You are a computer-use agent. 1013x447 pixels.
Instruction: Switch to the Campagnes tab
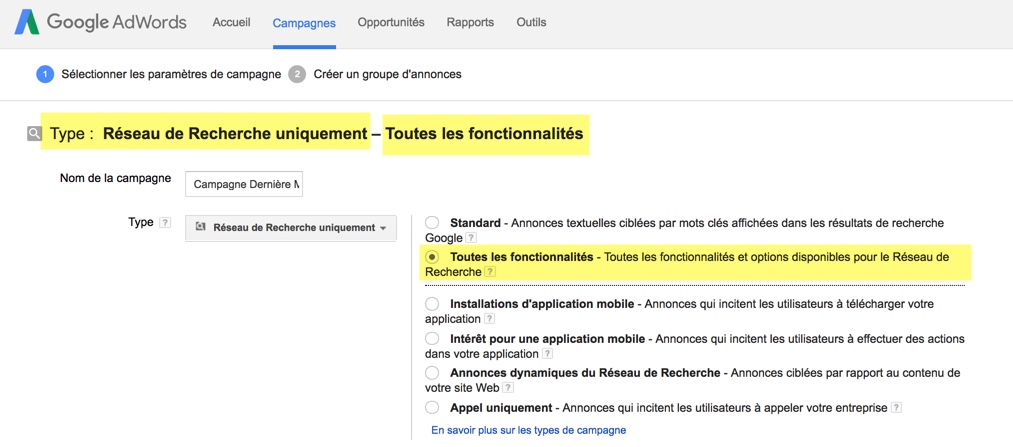[x=304, y=23]
